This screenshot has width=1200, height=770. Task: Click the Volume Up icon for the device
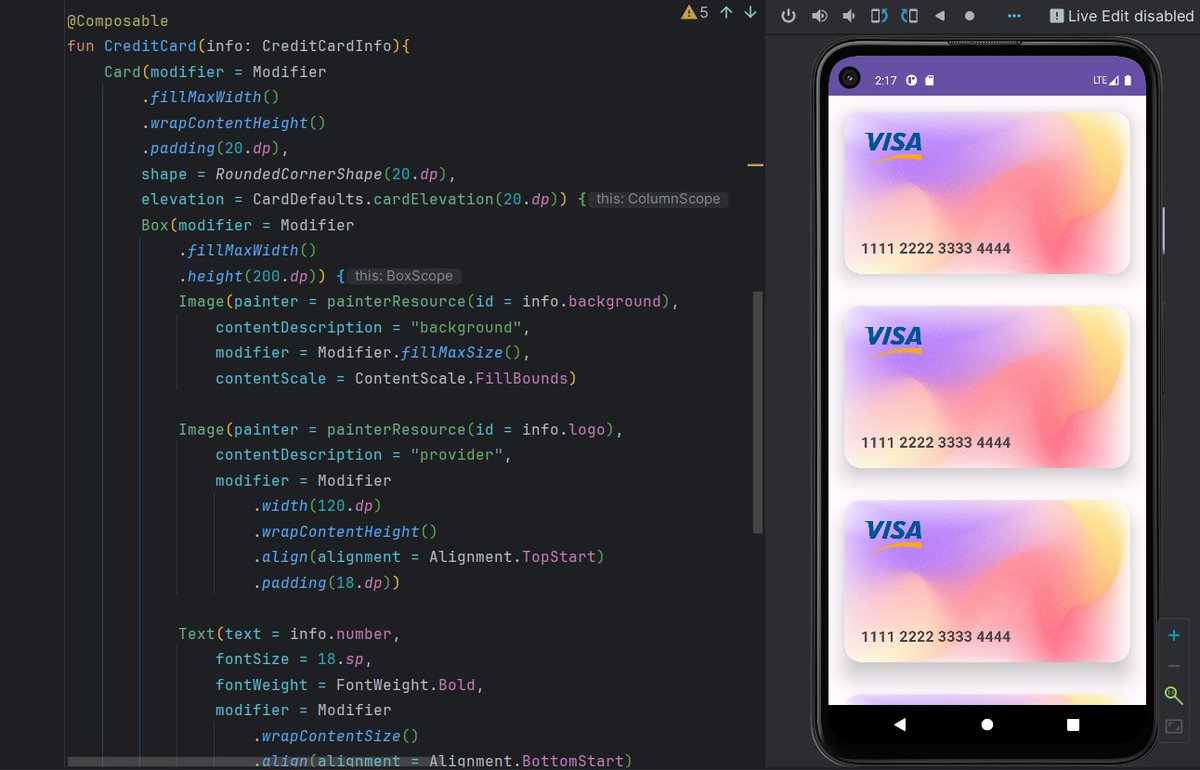click(x=819, y=15)
